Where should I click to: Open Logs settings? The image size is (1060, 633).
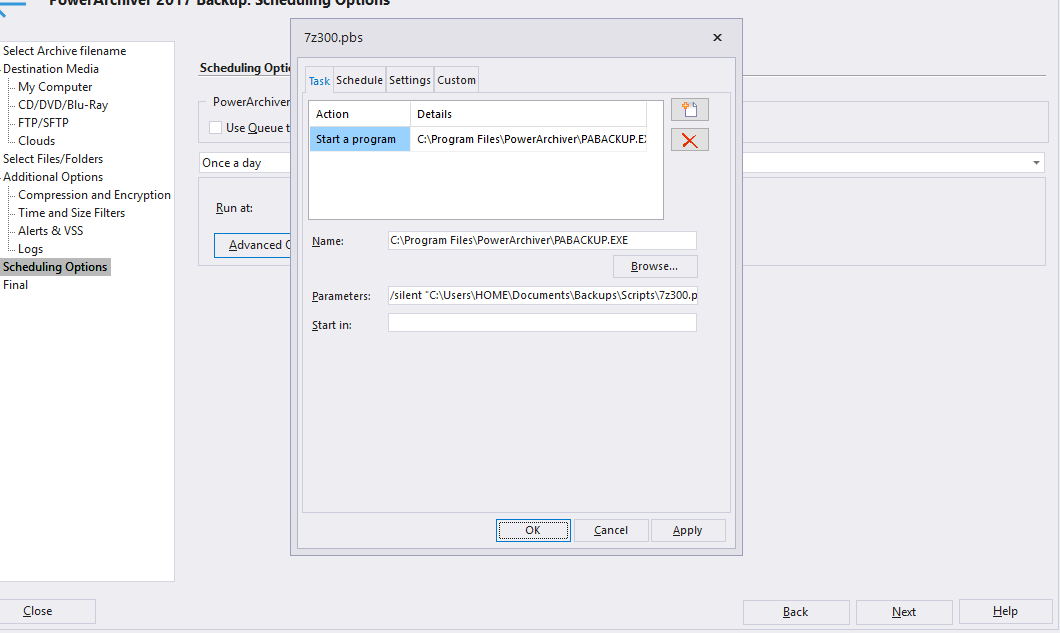click(30, 249)
